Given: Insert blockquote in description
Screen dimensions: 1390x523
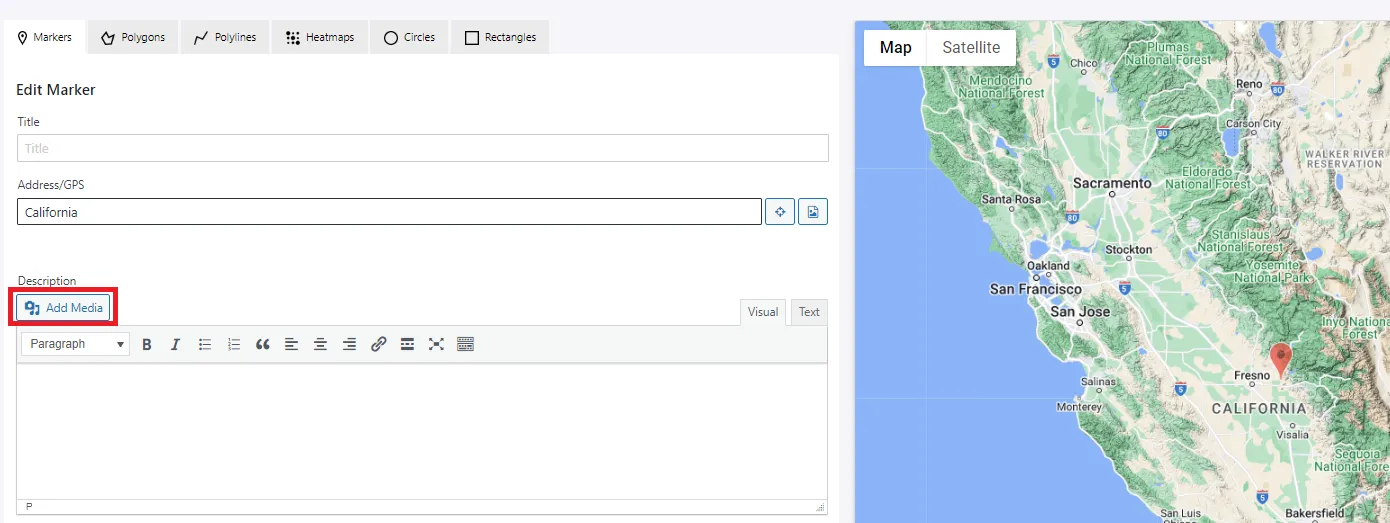Looking at the screenshot, I should click(263, 344).
